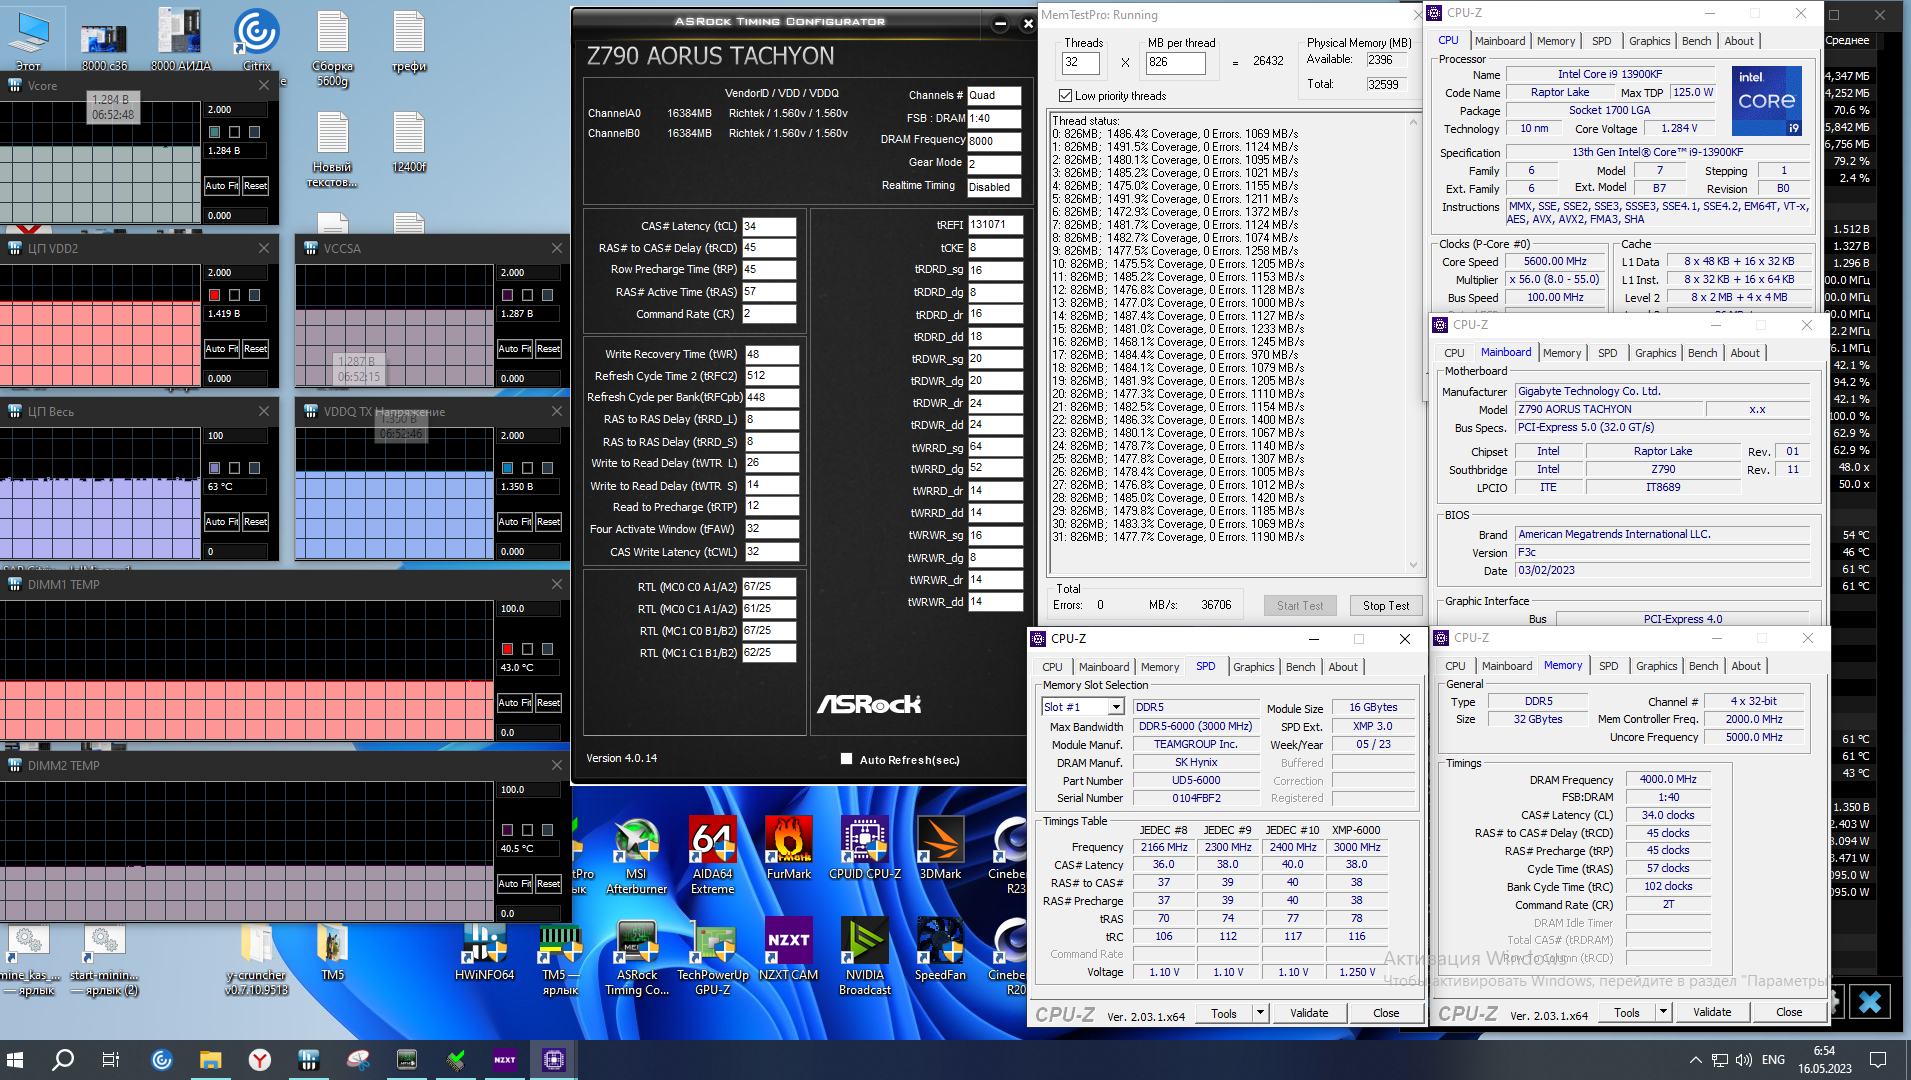Click Auto Fit in the Vcore graph
This screenshot has width=1911, height=1080.
click(x=221, y=186)
